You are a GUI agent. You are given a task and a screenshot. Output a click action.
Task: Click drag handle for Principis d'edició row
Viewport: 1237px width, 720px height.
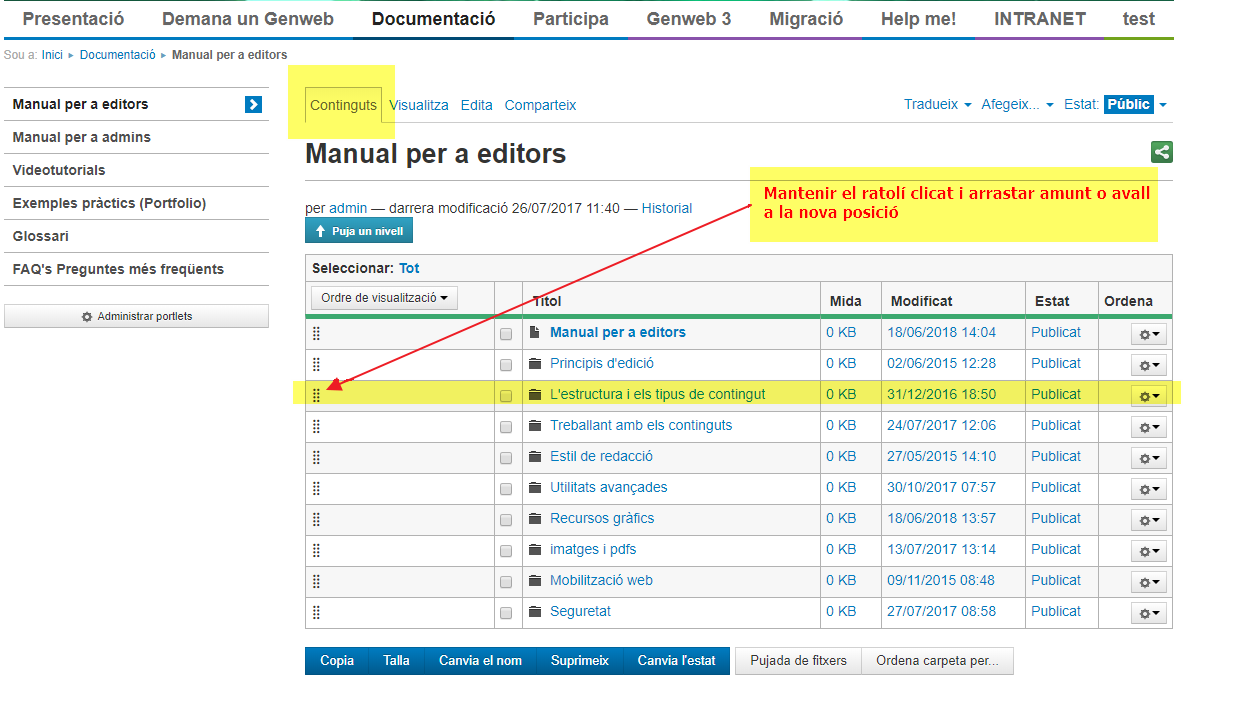[x=316, y=364]
